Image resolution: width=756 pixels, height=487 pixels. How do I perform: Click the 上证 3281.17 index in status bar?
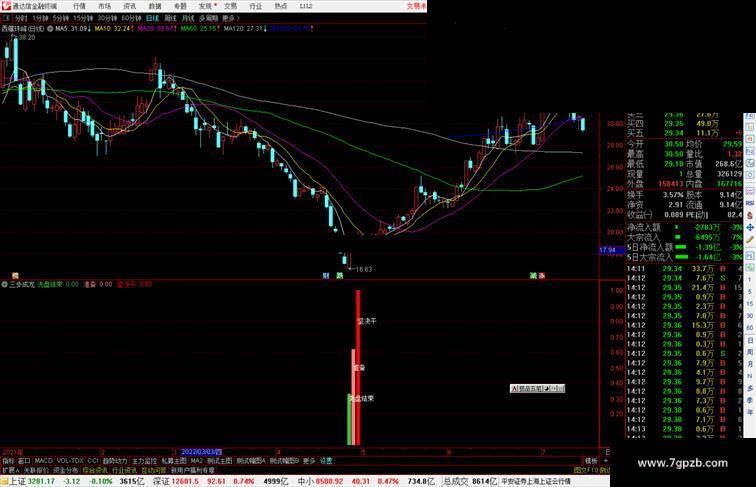pyautogui.click(x=32, y=481)
